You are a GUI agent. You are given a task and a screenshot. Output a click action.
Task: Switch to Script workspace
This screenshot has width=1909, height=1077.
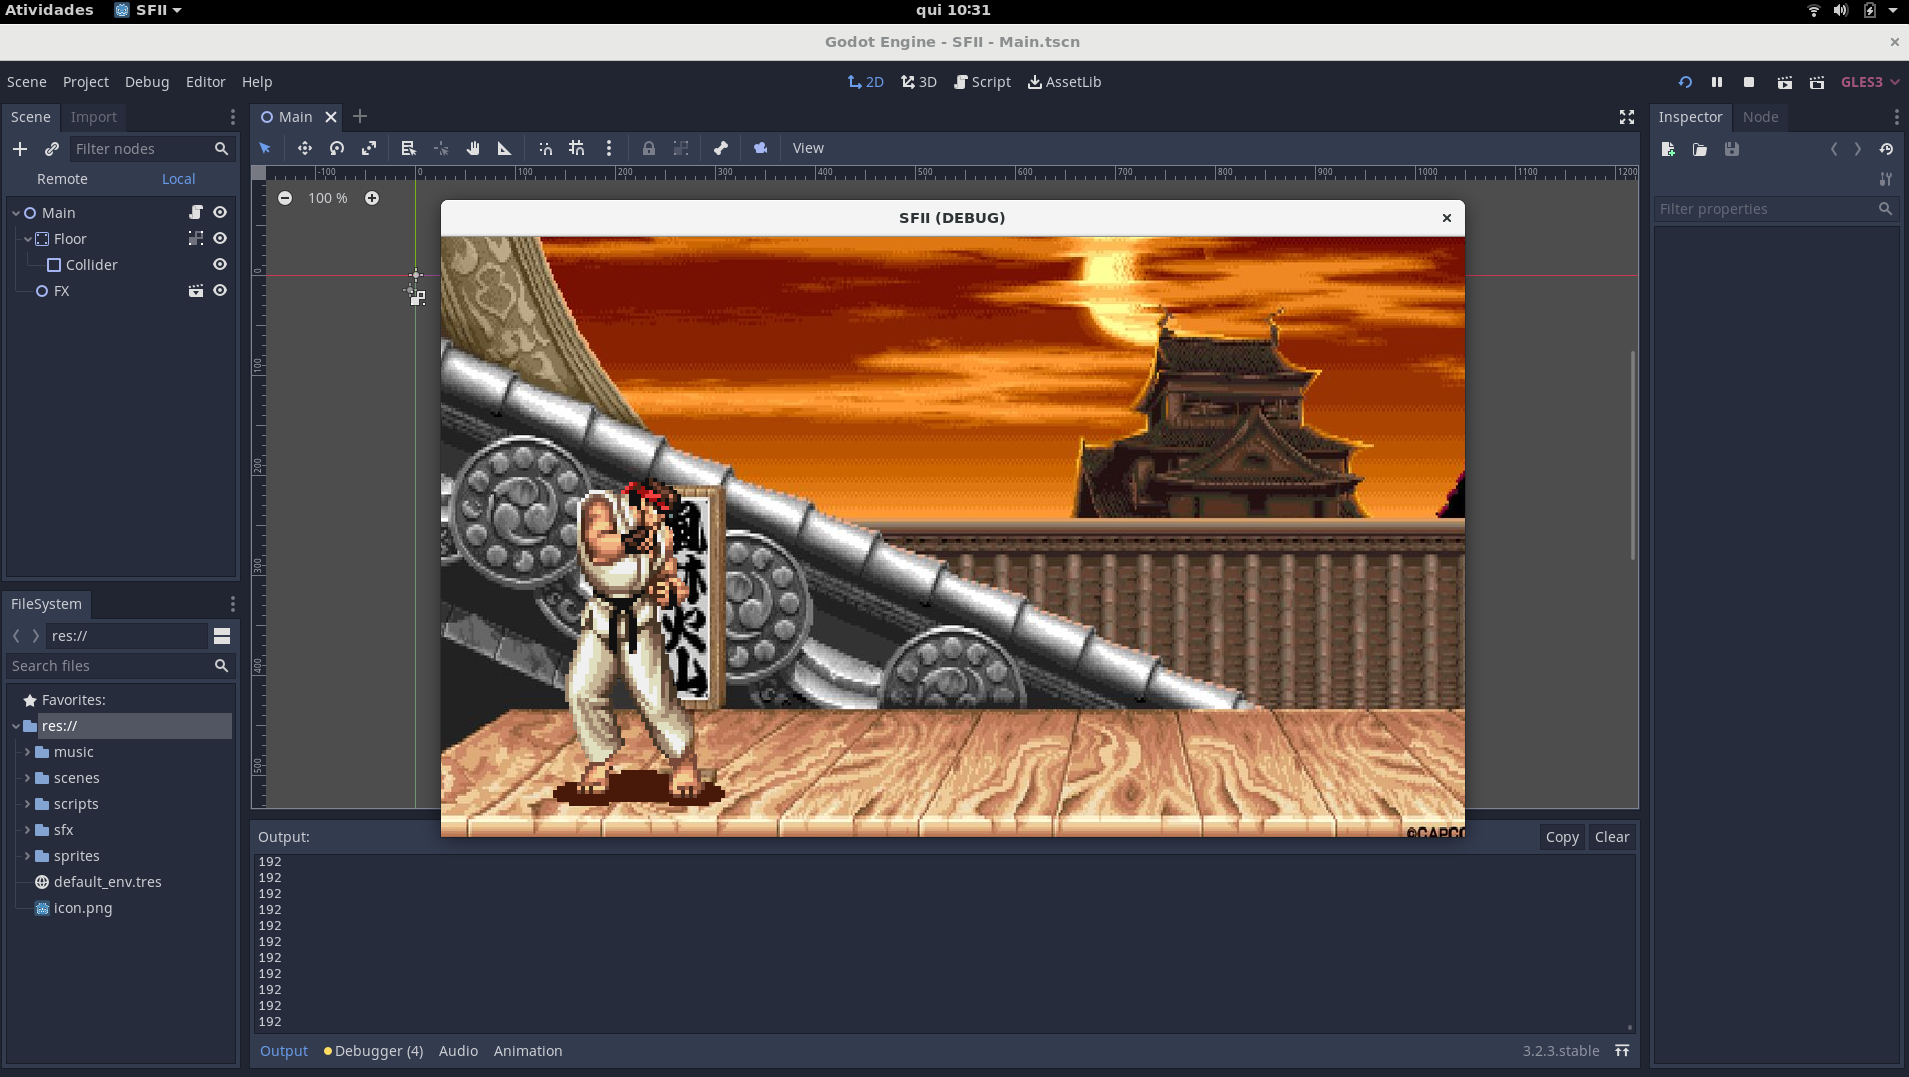982,82
